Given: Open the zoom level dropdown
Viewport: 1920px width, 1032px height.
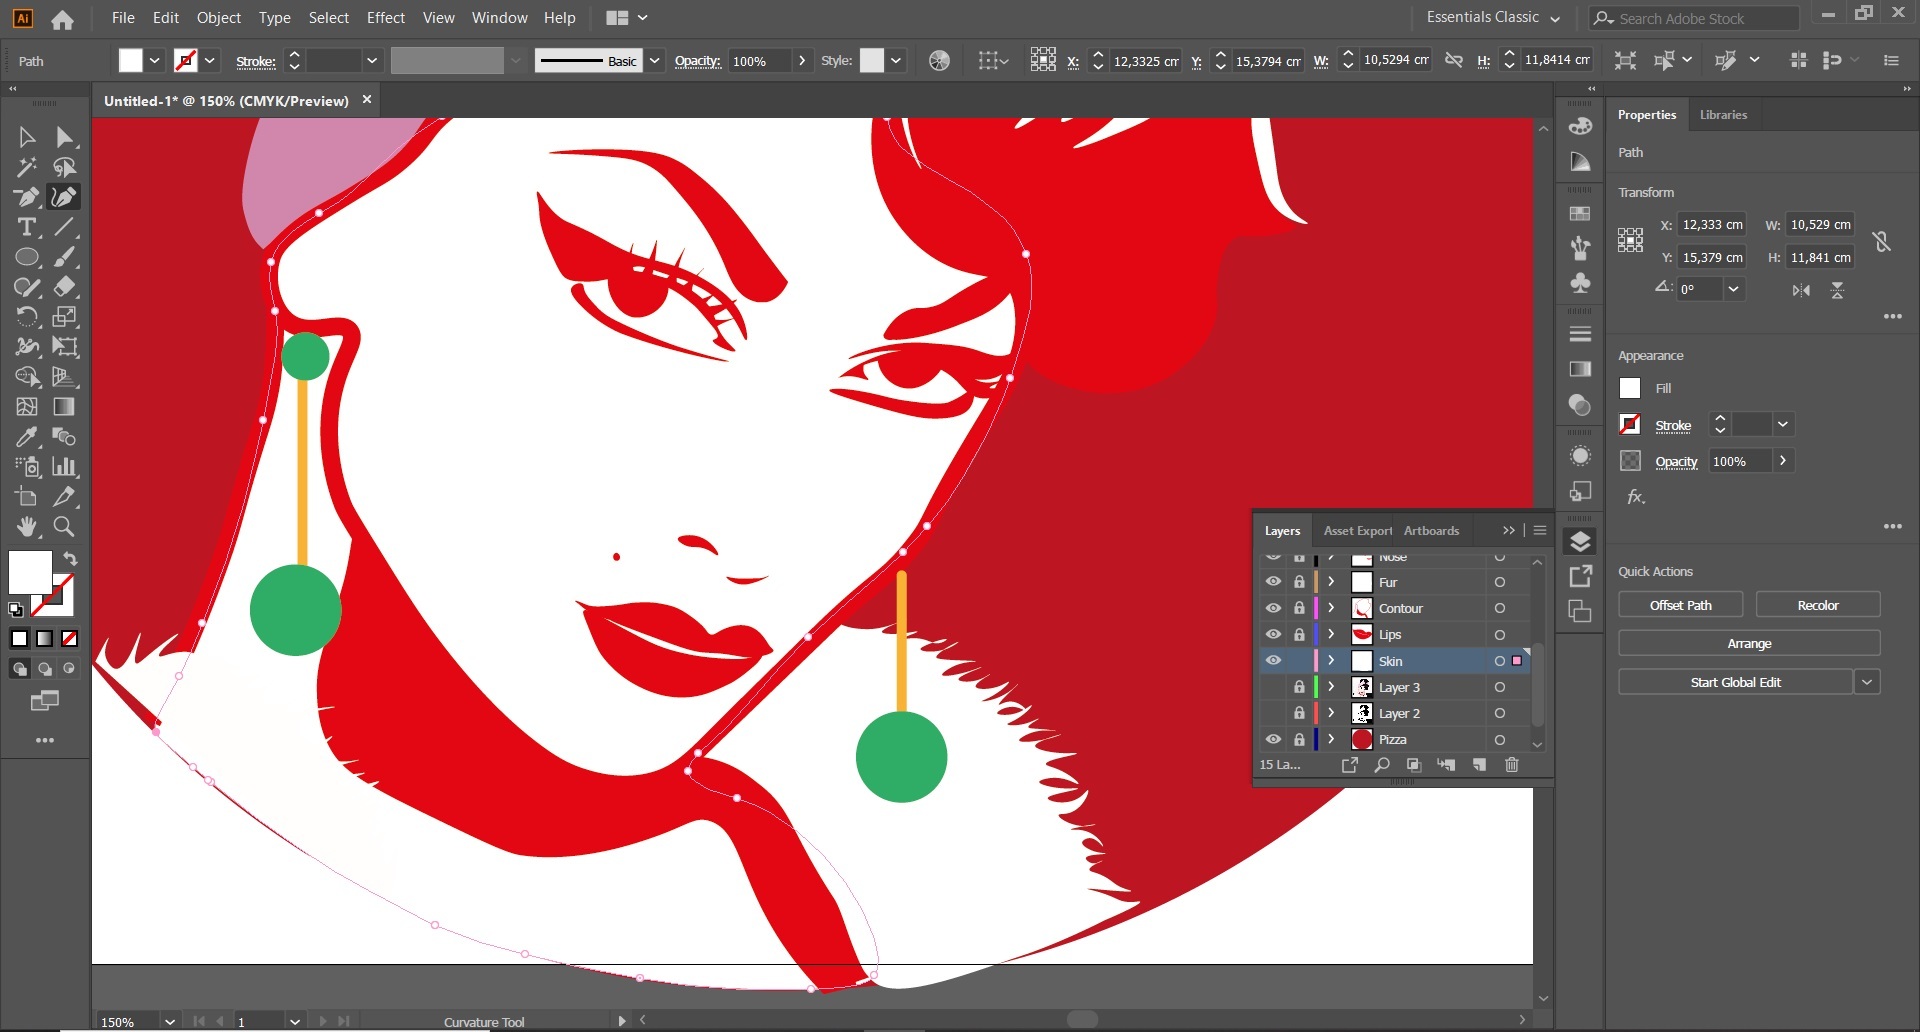Looking at the screenshot, I should coord(170,1022).
